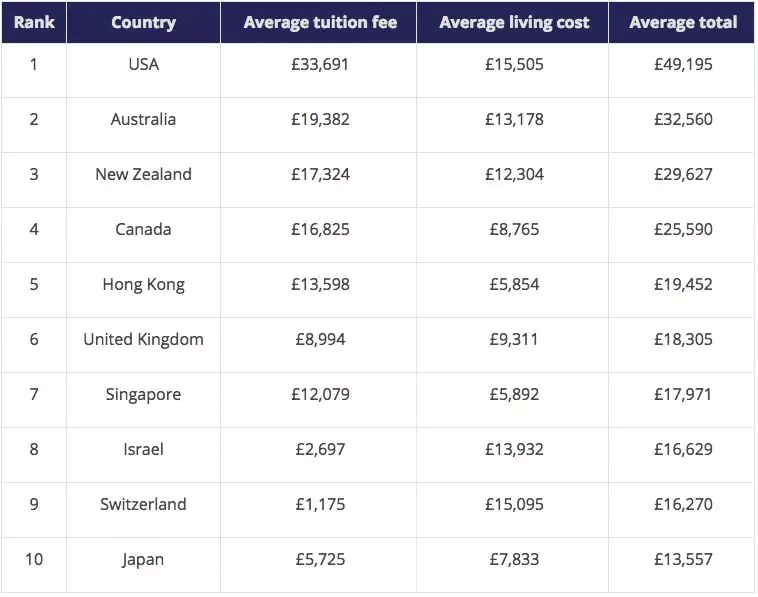Select the United Kingdom cell

click(143, 340)
